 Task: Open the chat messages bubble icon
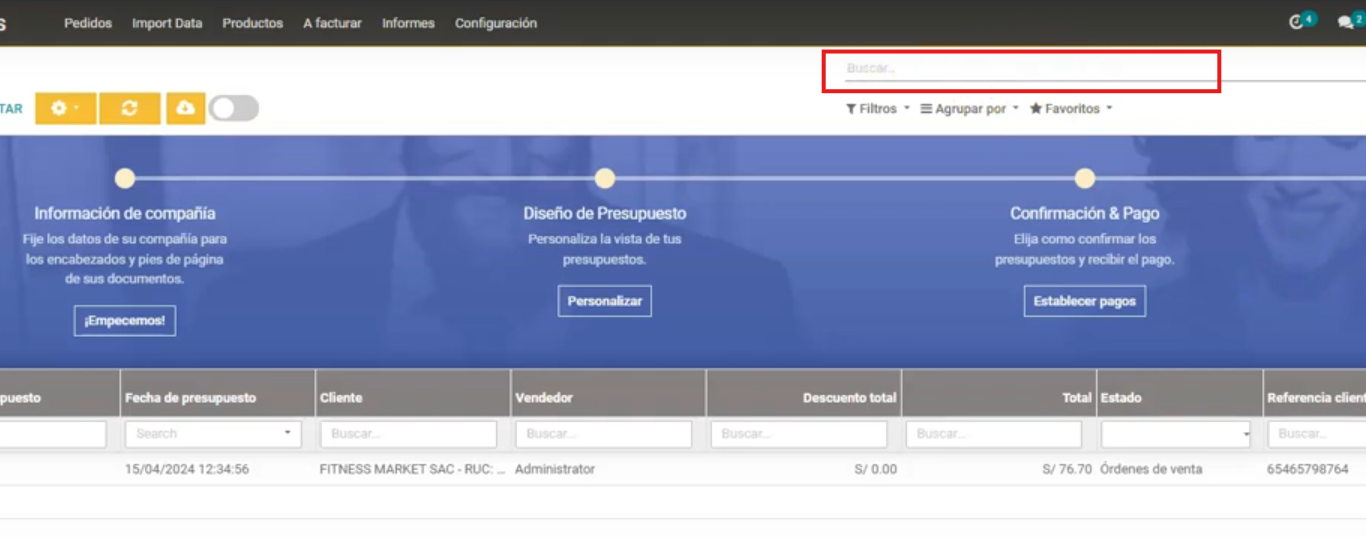(1345, 22)
